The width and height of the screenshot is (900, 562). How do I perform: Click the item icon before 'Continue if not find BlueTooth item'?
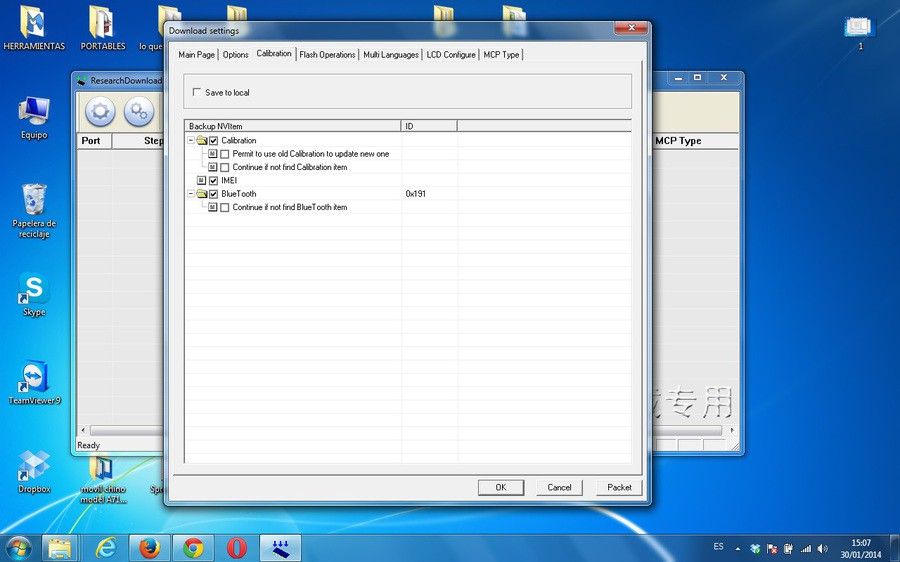click(x=212, y=207)
